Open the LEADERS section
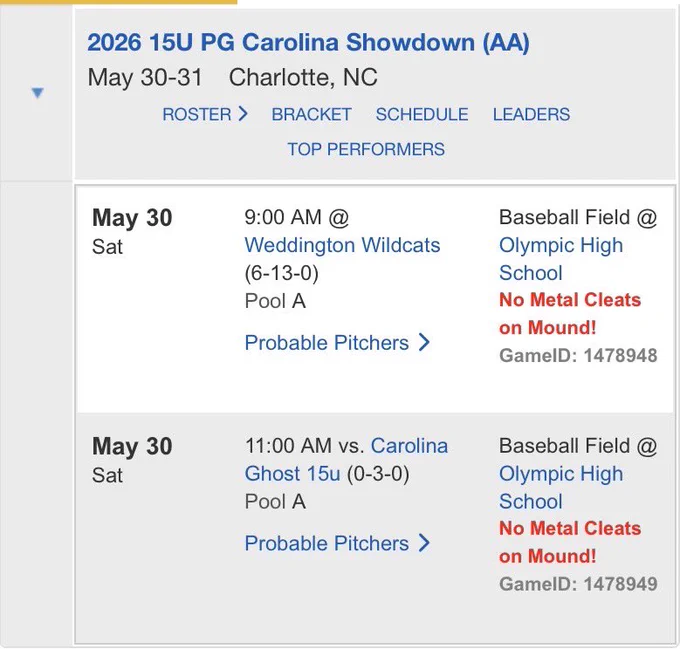The image size is (680, 649). (531, 114)
